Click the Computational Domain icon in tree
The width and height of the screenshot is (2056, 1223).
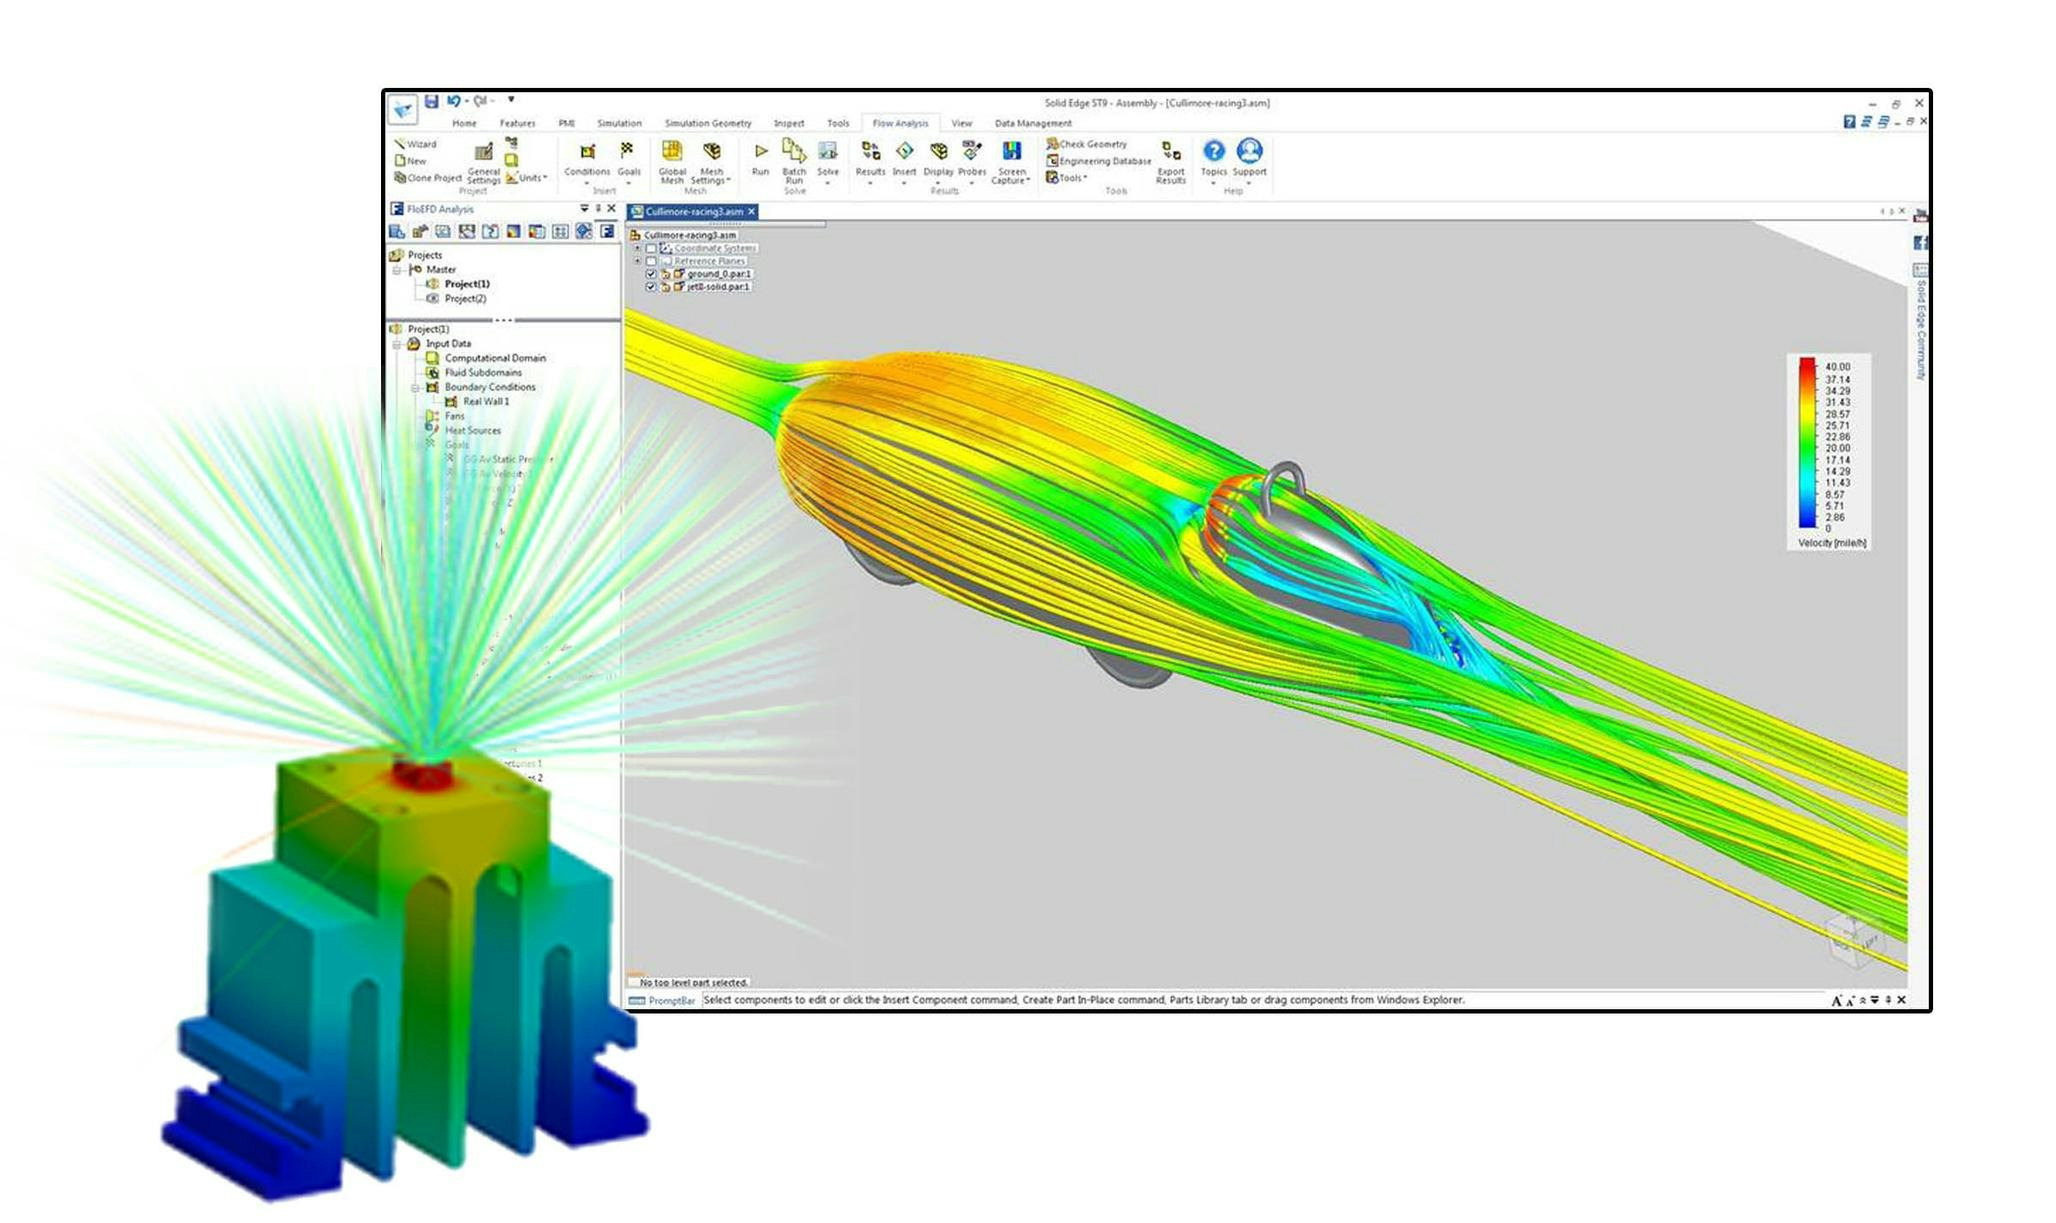[x=433, y=358]
